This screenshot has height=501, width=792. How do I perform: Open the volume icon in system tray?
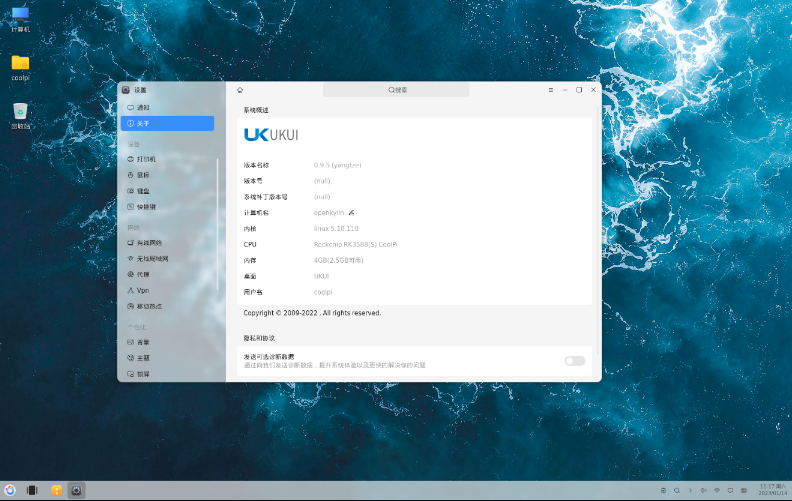tap(704, 490)
